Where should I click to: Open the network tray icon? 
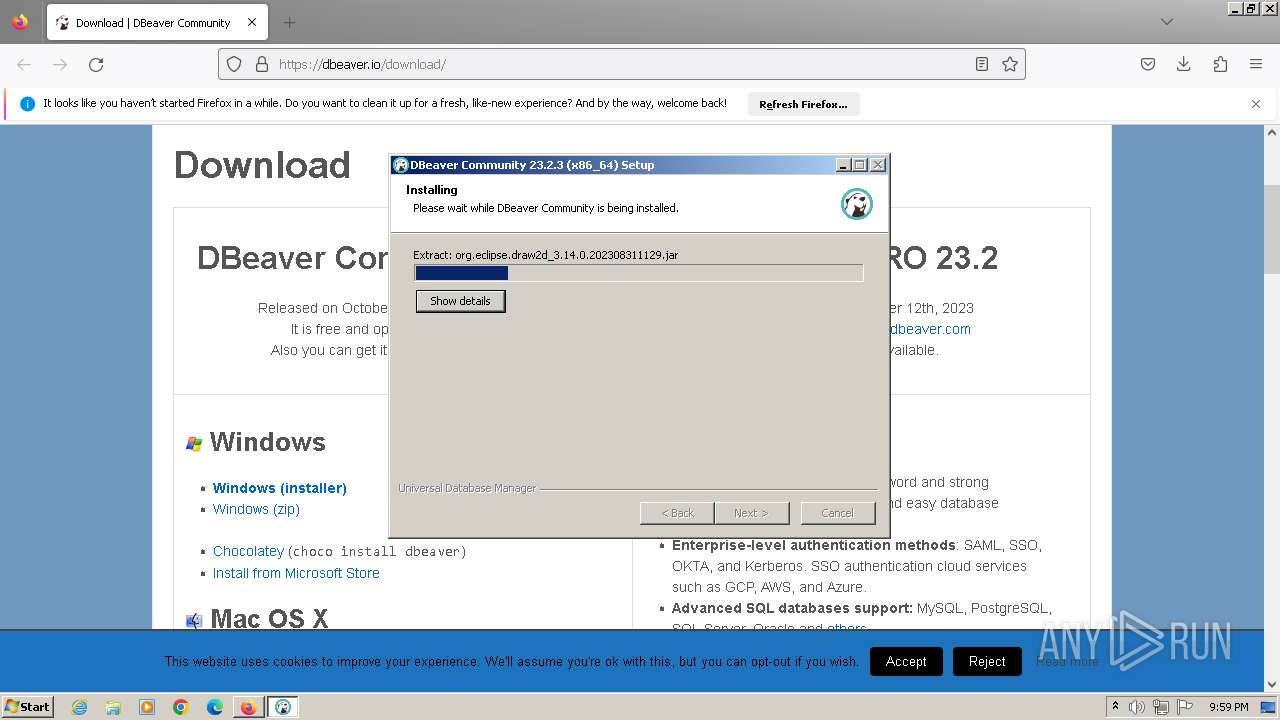pos(1161,707)
